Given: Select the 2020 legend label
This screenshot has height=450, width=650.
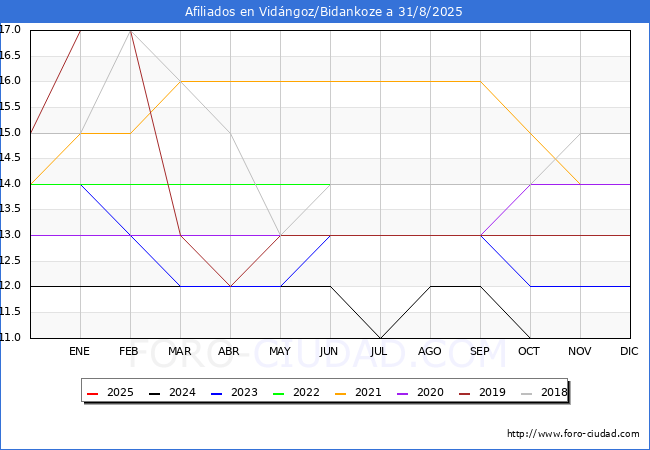Looking at the screenshot, I should (x=430, y=392).
